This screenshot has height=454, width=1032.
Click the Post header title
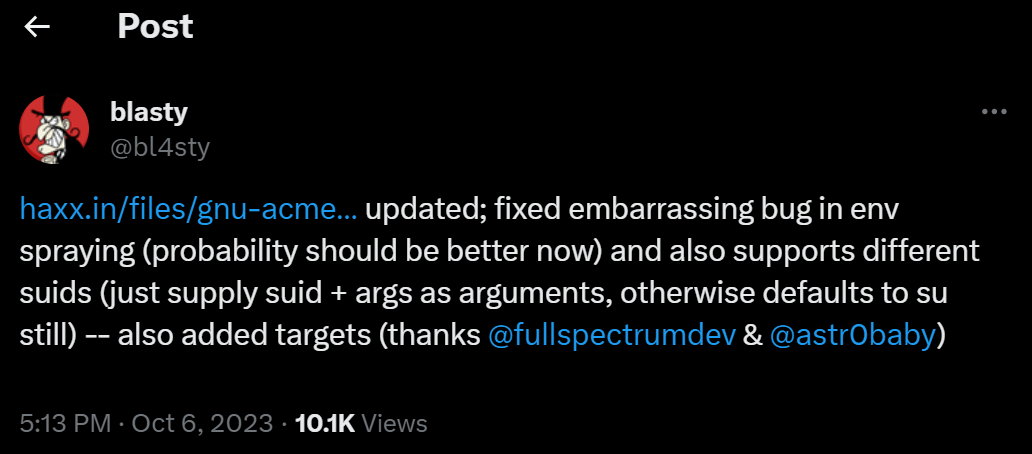(155, 27)
